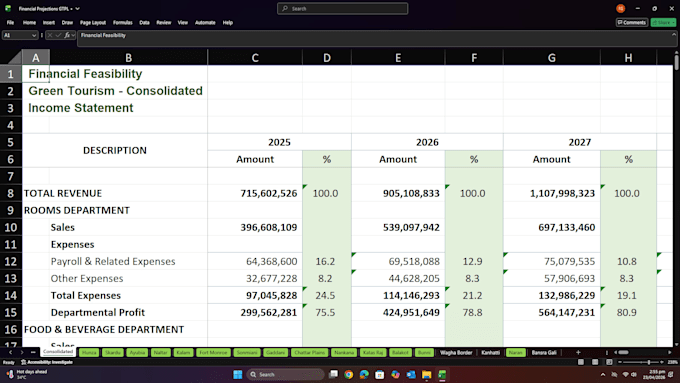Click the vertical scrollbar thumb
680x383 pixels.
click(x=677, y=61)
